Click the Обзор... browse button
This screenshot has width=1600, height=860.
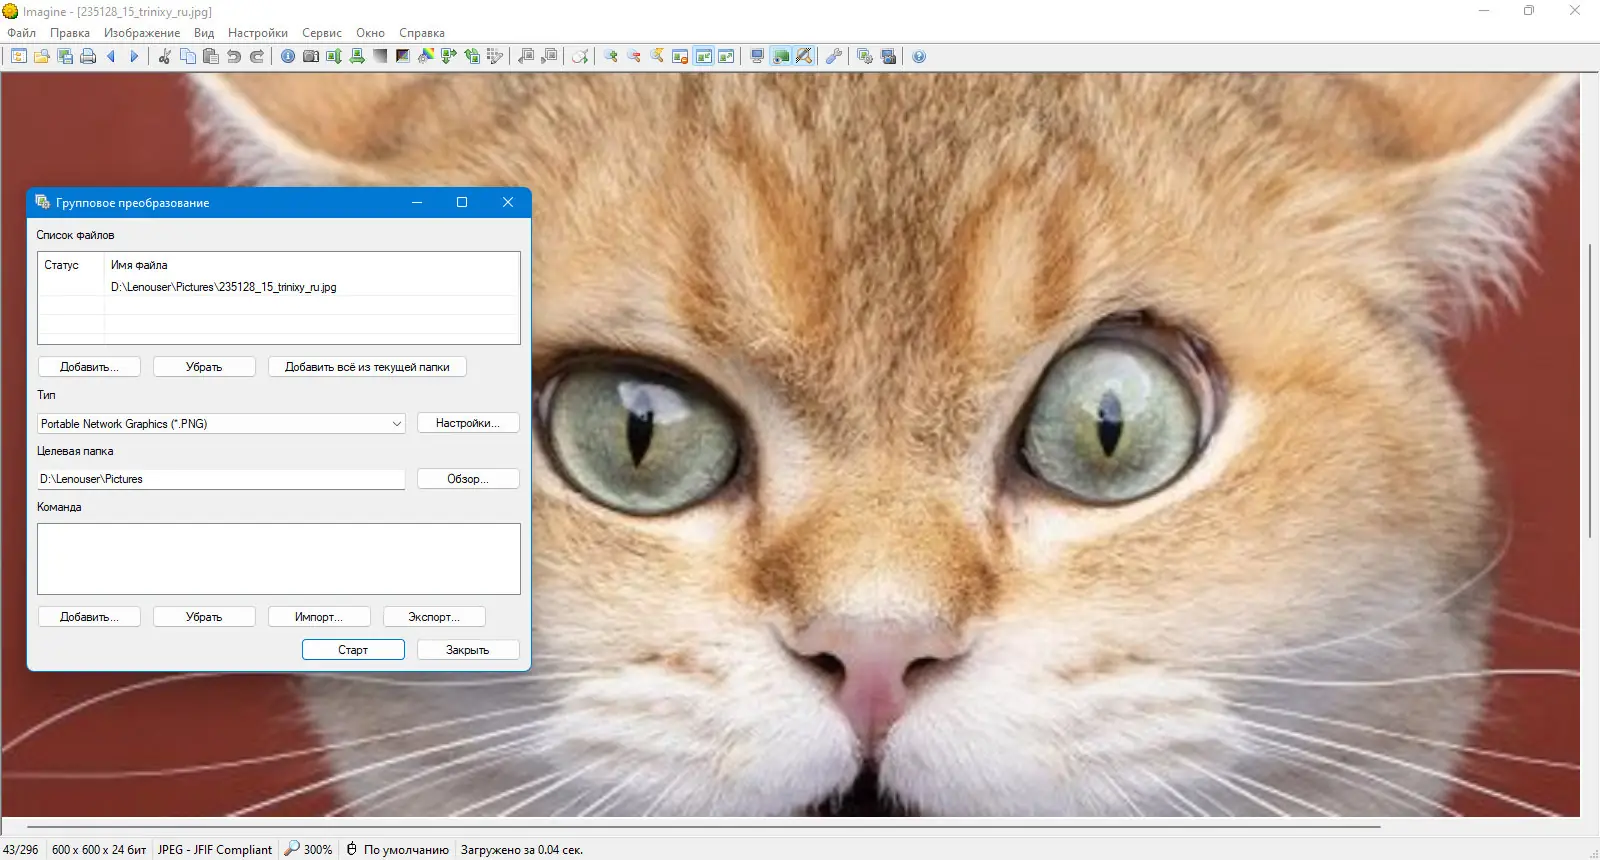point(468,479)
